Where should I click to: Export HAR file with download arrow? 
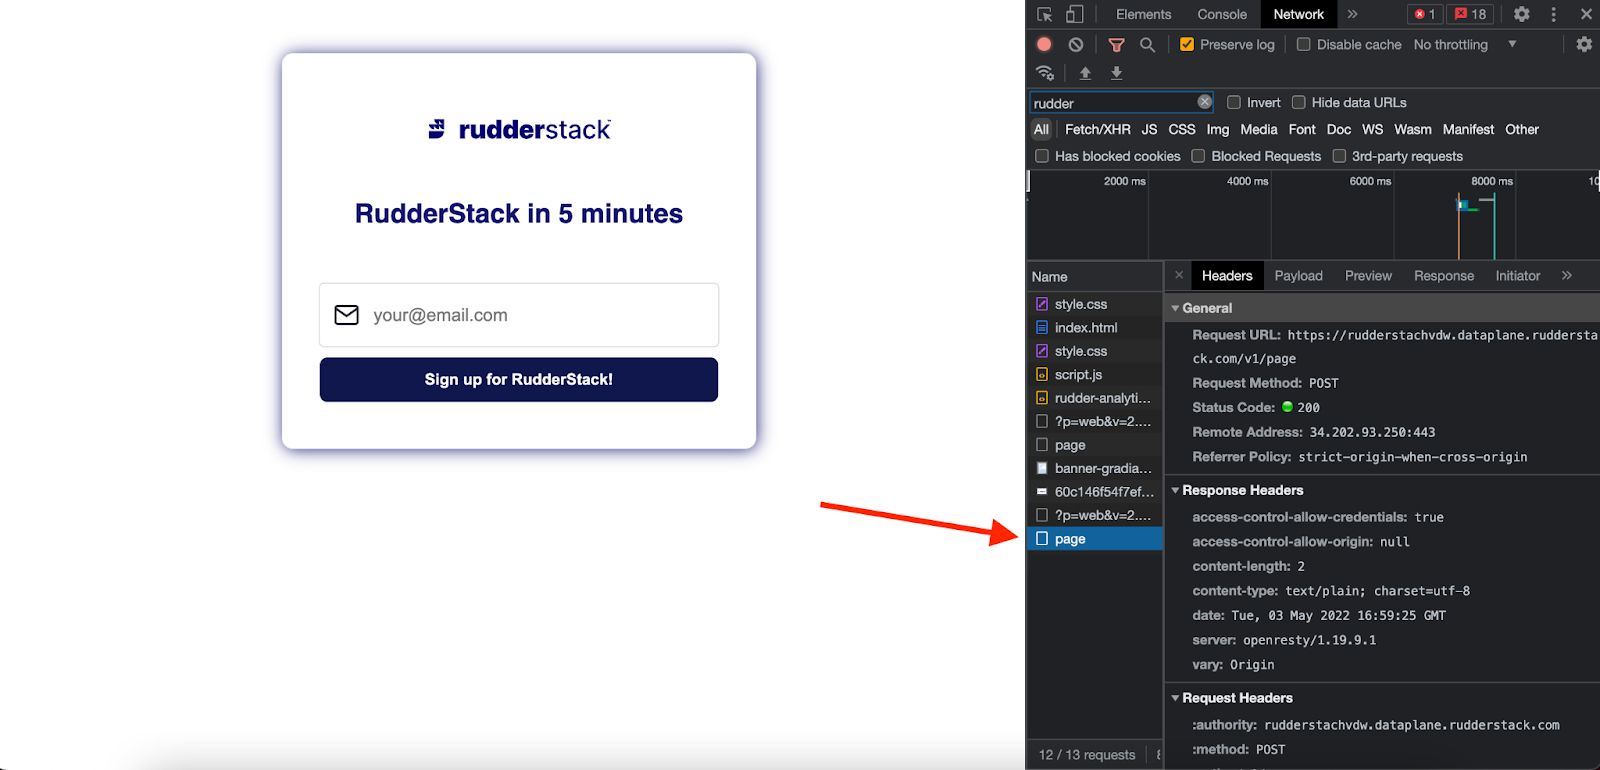pos(1117,73)
